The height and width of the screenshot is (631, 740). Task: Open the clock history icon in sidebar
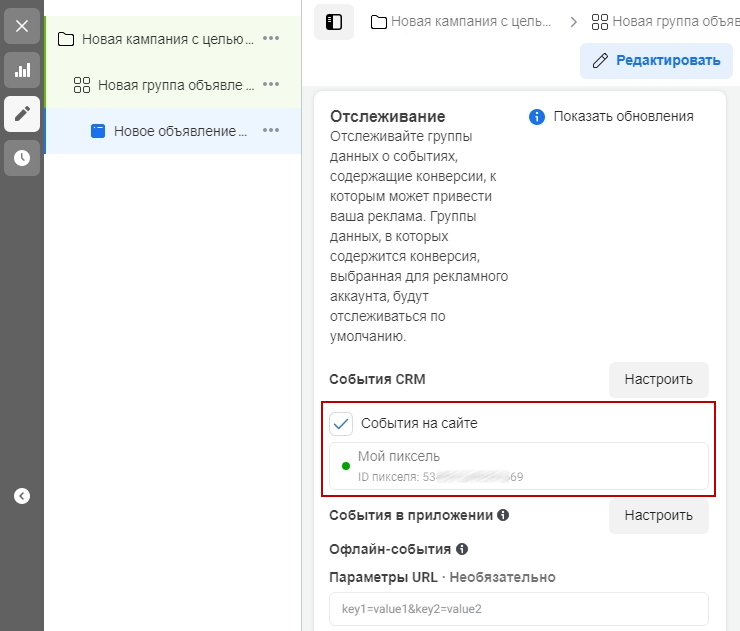[22, 158]
